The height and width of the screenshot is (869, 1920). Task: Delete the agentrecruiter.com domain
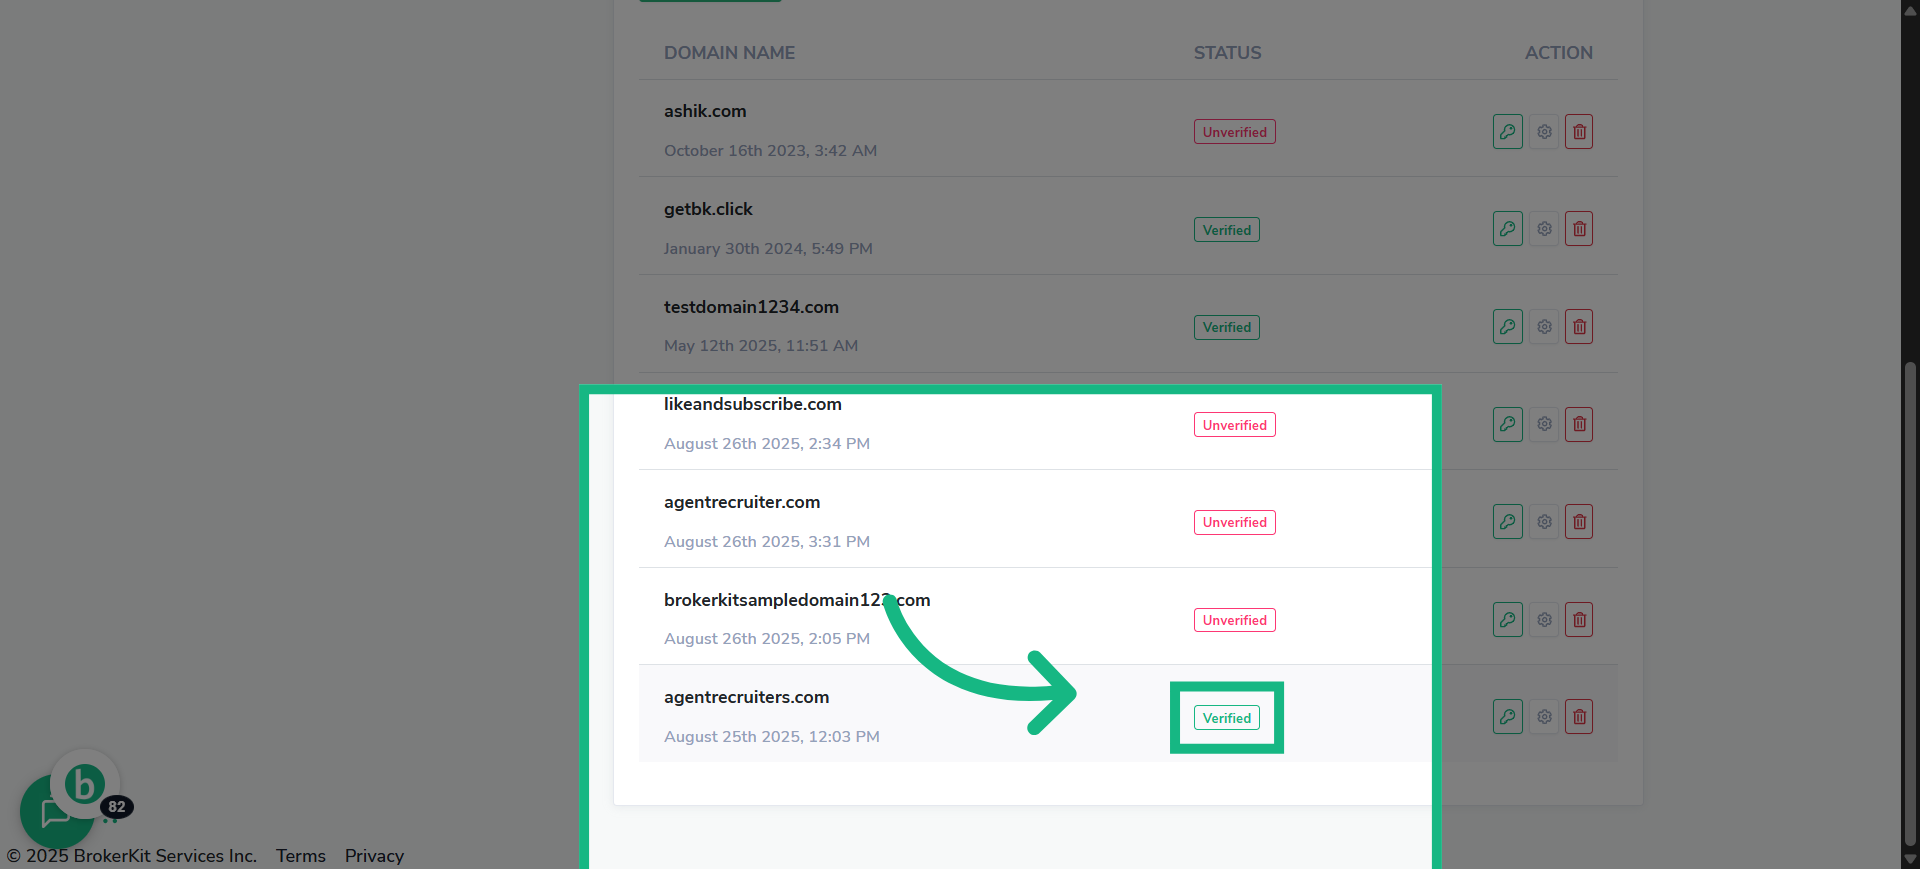pyautogui.click(x=1579, y=522)
